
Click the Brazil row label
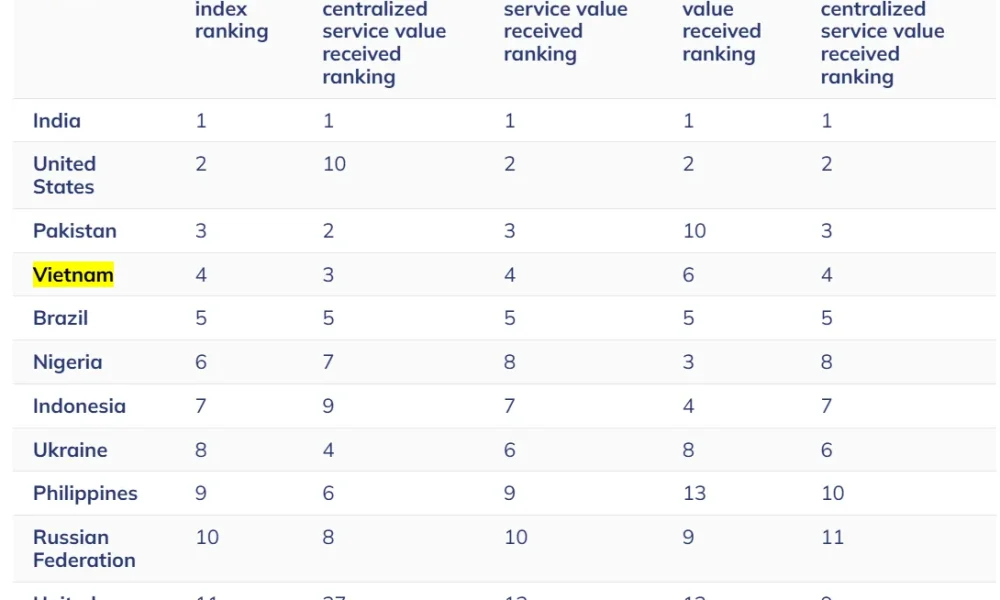pyautogui.click(x=61, y=318)
